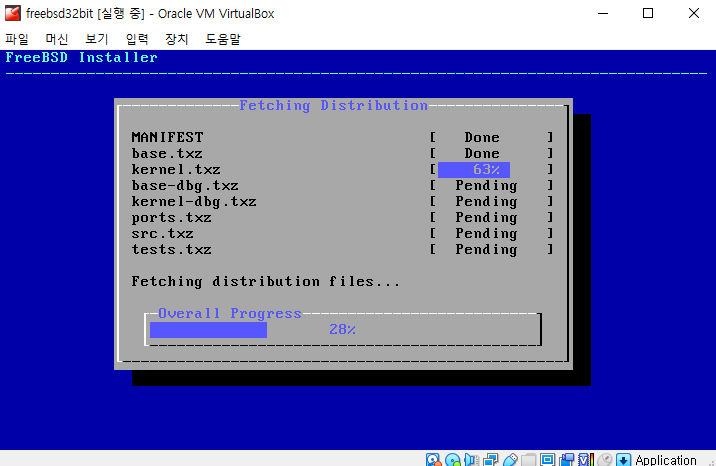Image resolution: width=716 pixels, height=466 pixels.
Task: Click the kernel.txz file name
Action: 176,169
